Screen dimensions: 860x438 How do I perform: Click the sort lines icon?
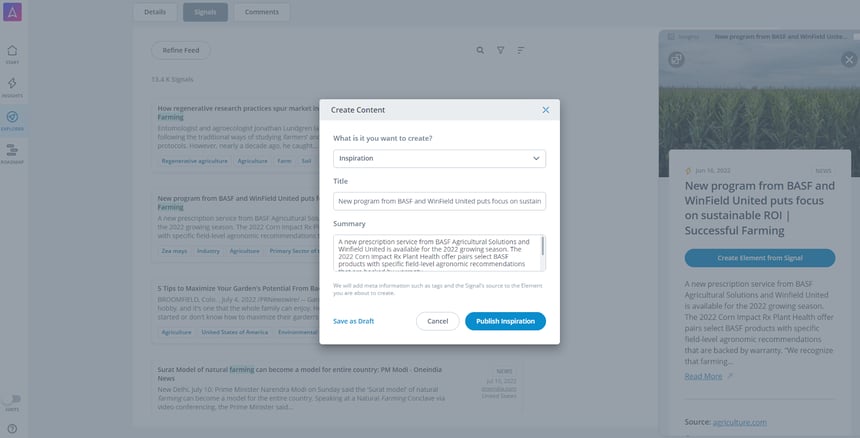point(520,50)
